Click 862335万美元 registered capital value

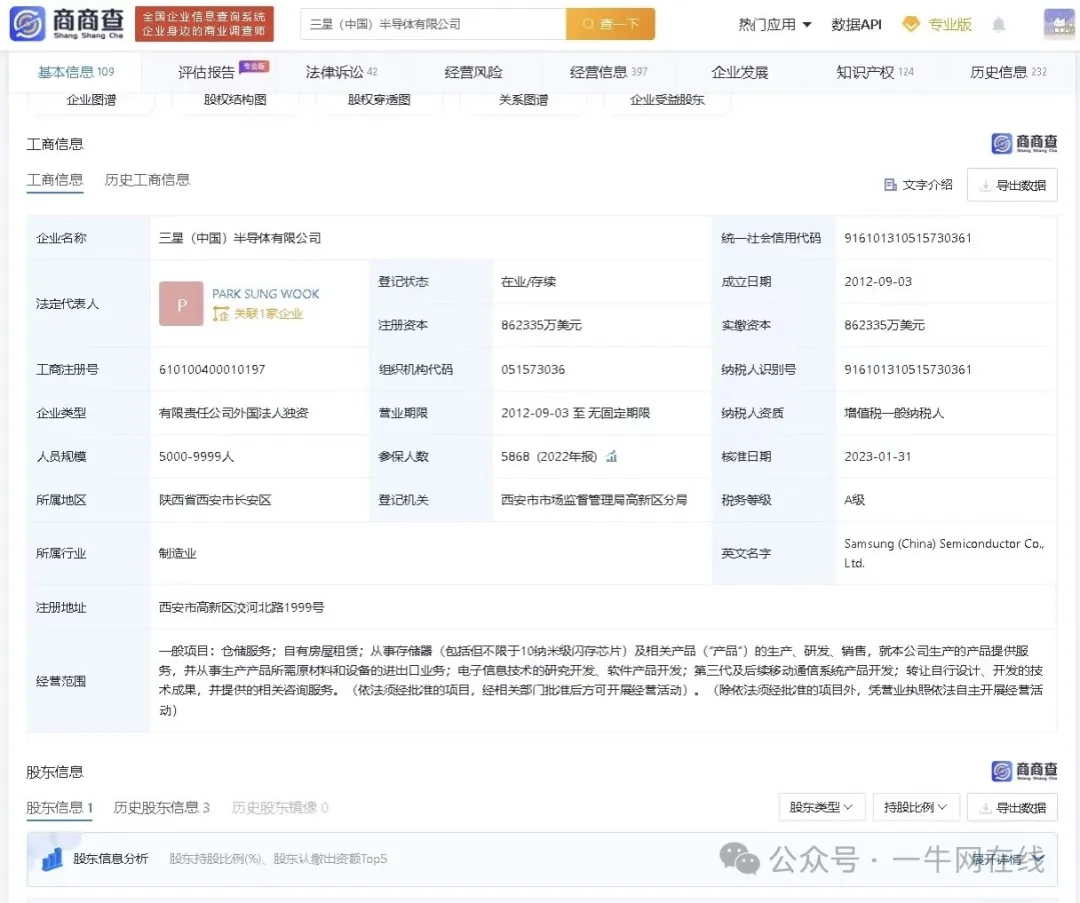click(541, 325)
